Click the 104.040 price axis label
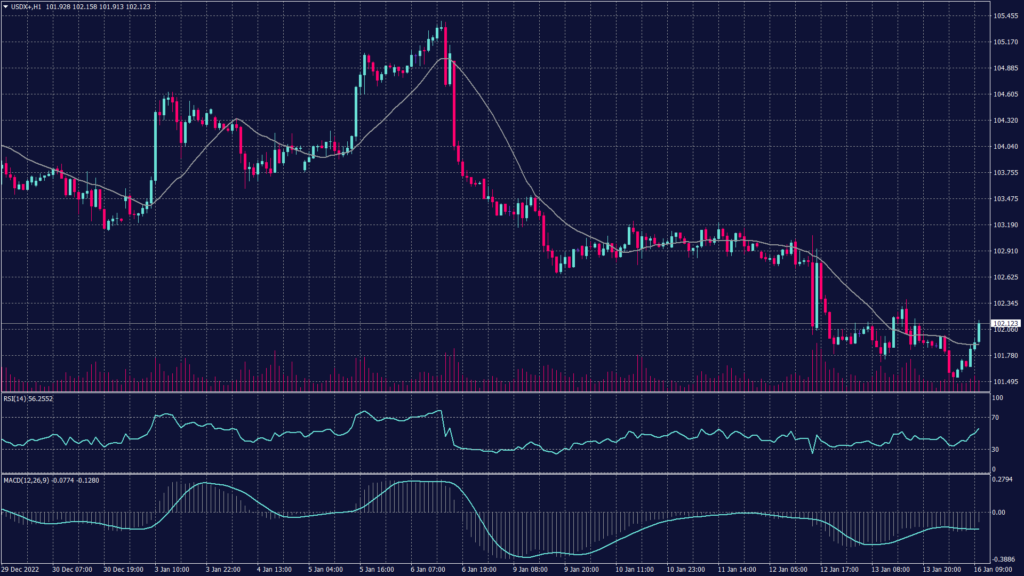 (x=1005, y=147)
